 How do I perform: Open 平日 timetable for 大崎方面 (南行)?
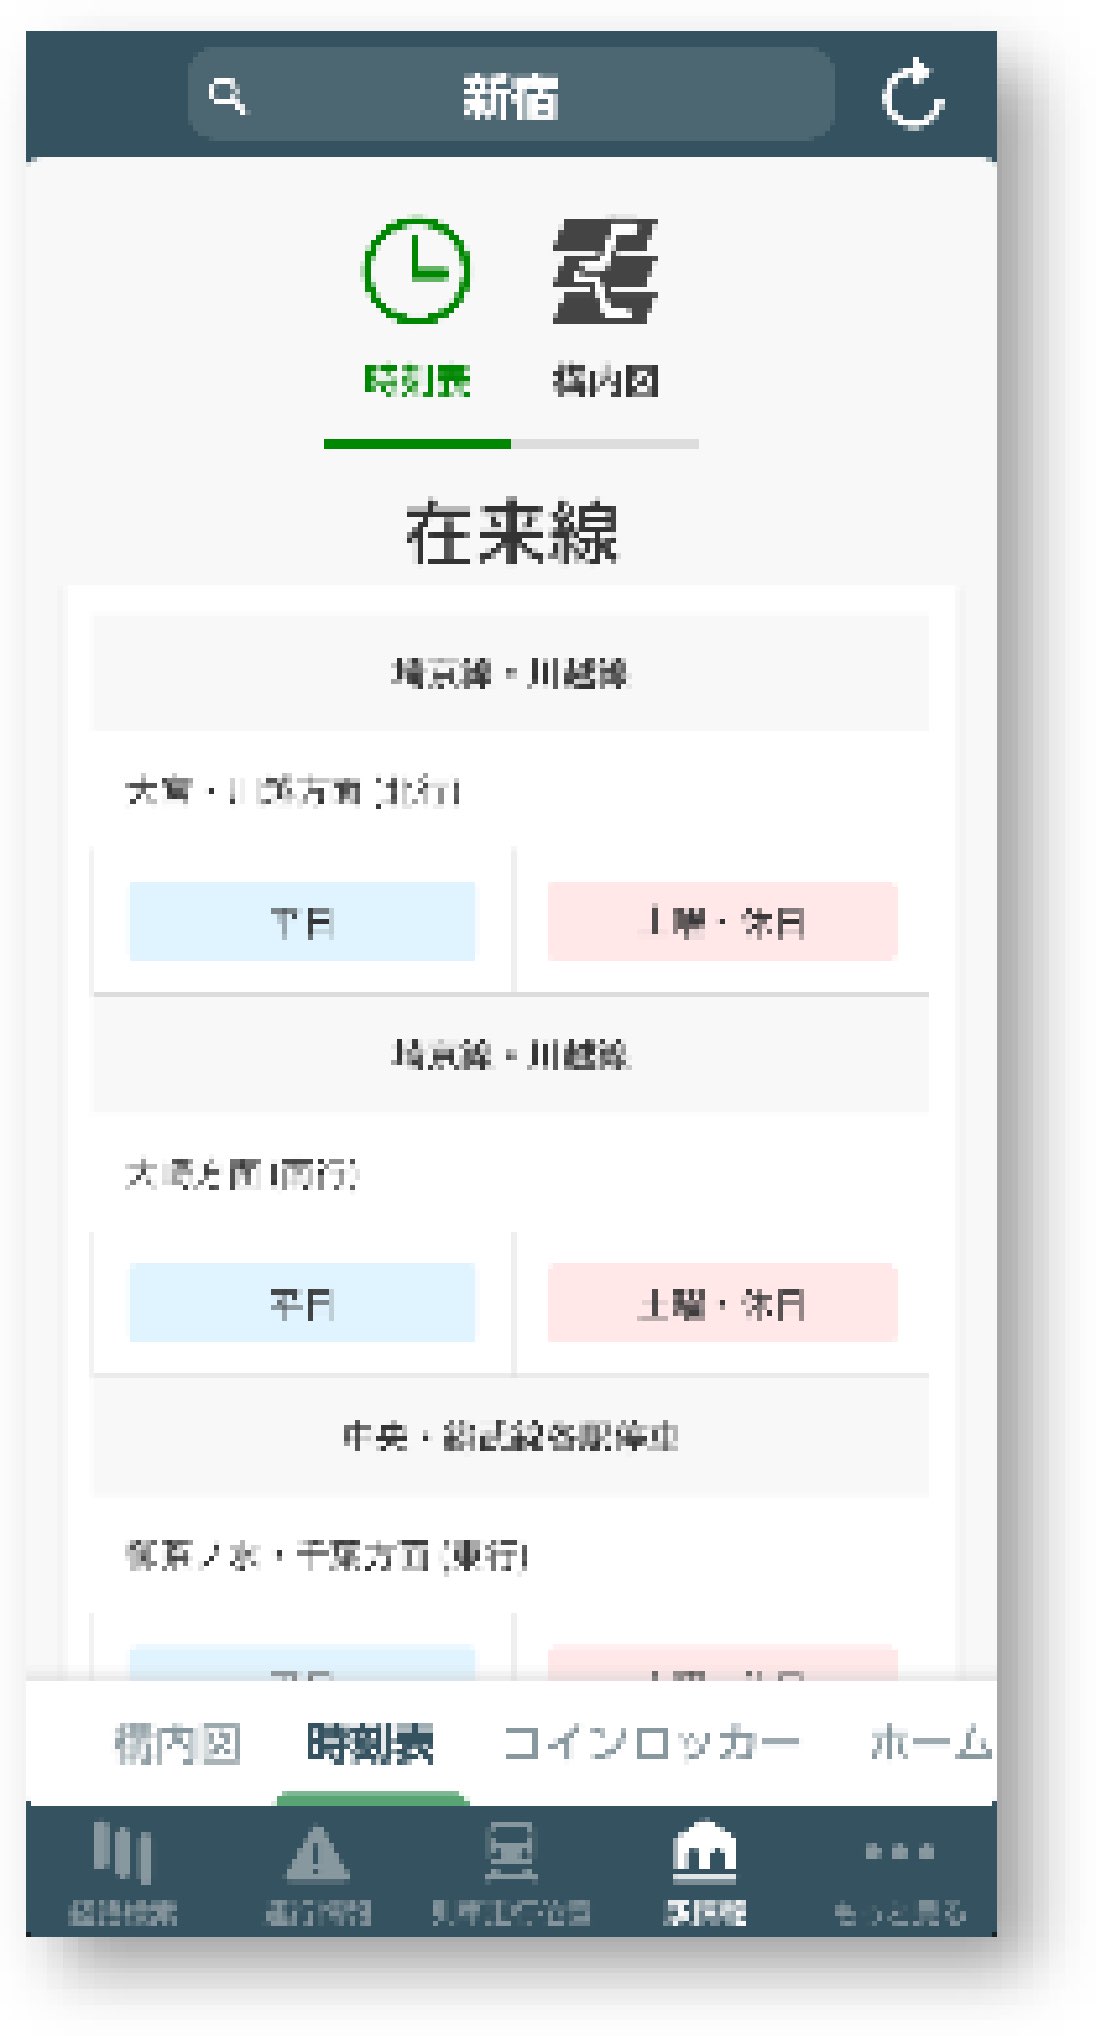point(302,1303)
